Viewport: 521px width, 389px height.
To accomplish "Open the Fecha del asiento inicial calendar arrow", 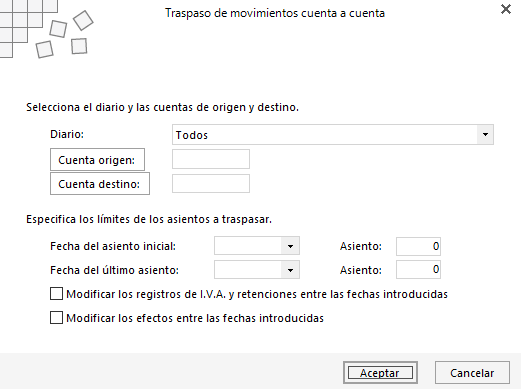I will point(290,246).
